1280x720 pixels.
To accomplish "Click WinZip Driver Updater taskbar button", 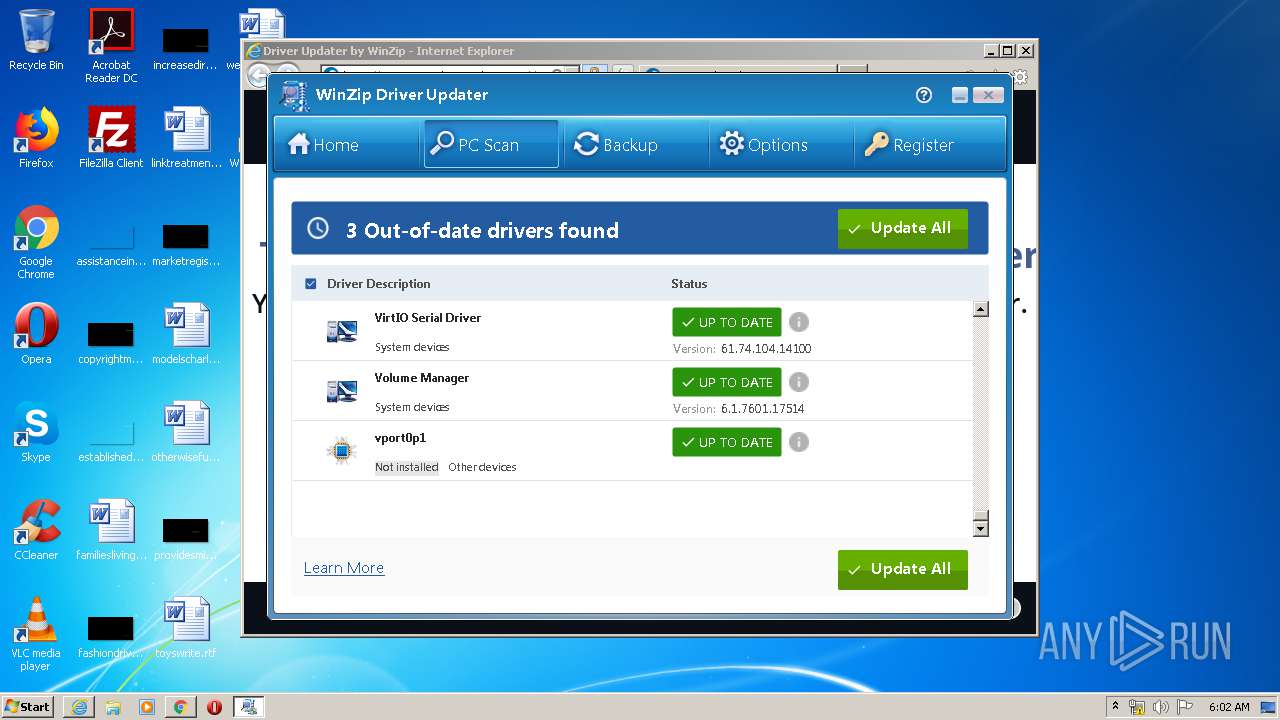I will pos(249,707).
